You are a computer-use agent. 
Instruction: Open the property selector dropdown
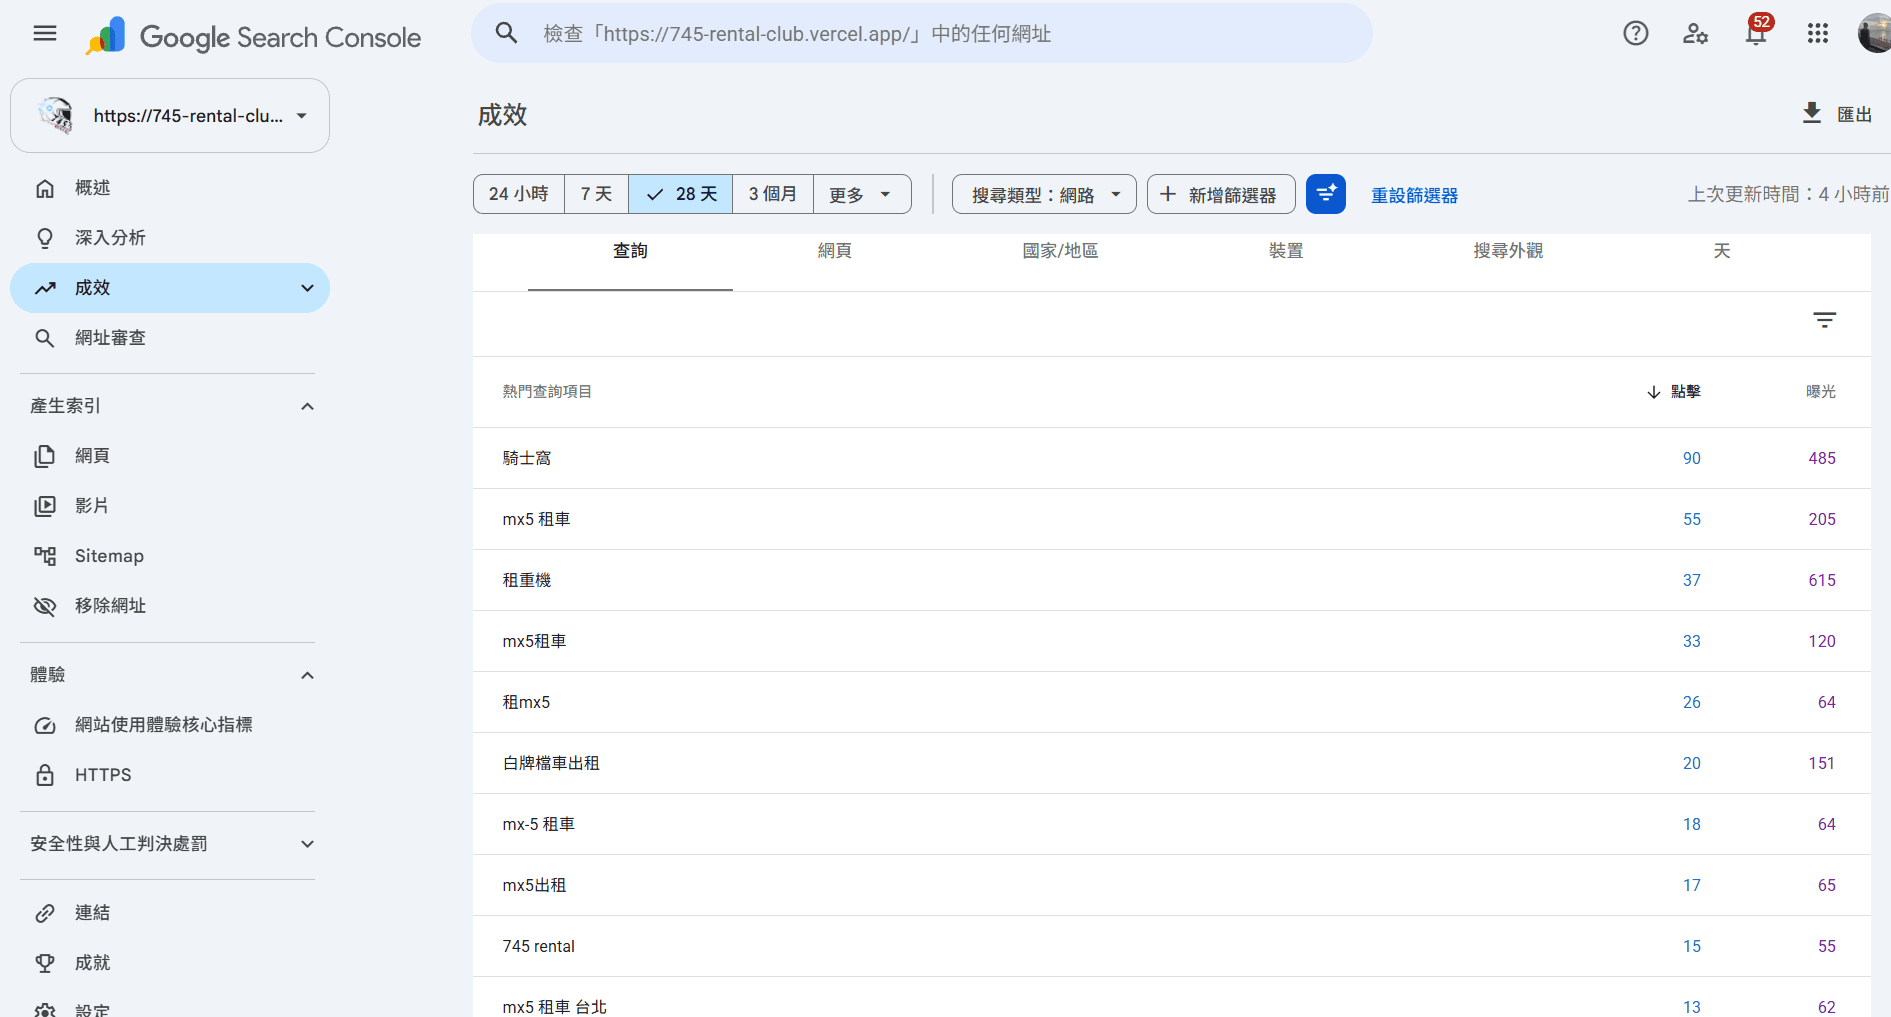(170, 116)
